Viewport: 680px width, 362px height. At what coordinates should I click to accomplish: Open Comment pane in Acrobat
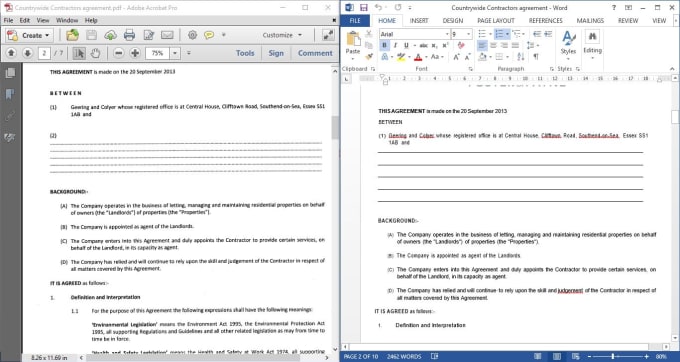point(315,53)
